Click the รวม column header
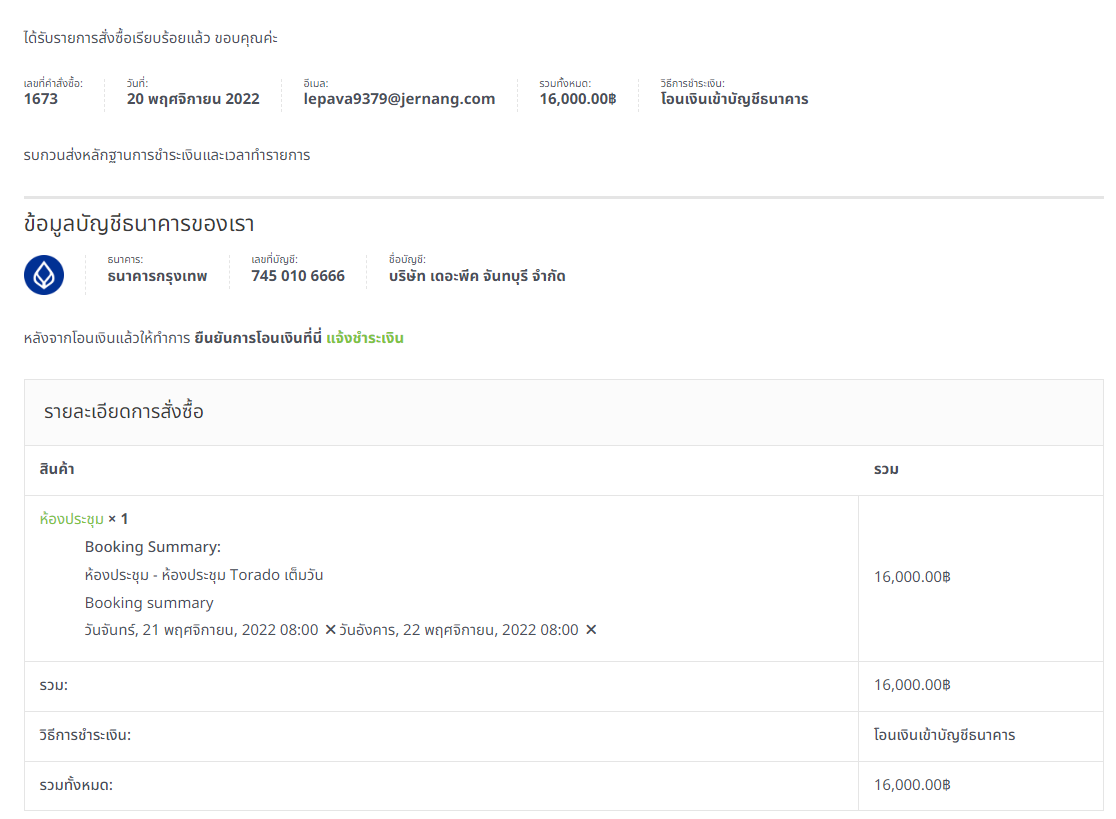Screen dimensions: 1116x819 [886, 470]
